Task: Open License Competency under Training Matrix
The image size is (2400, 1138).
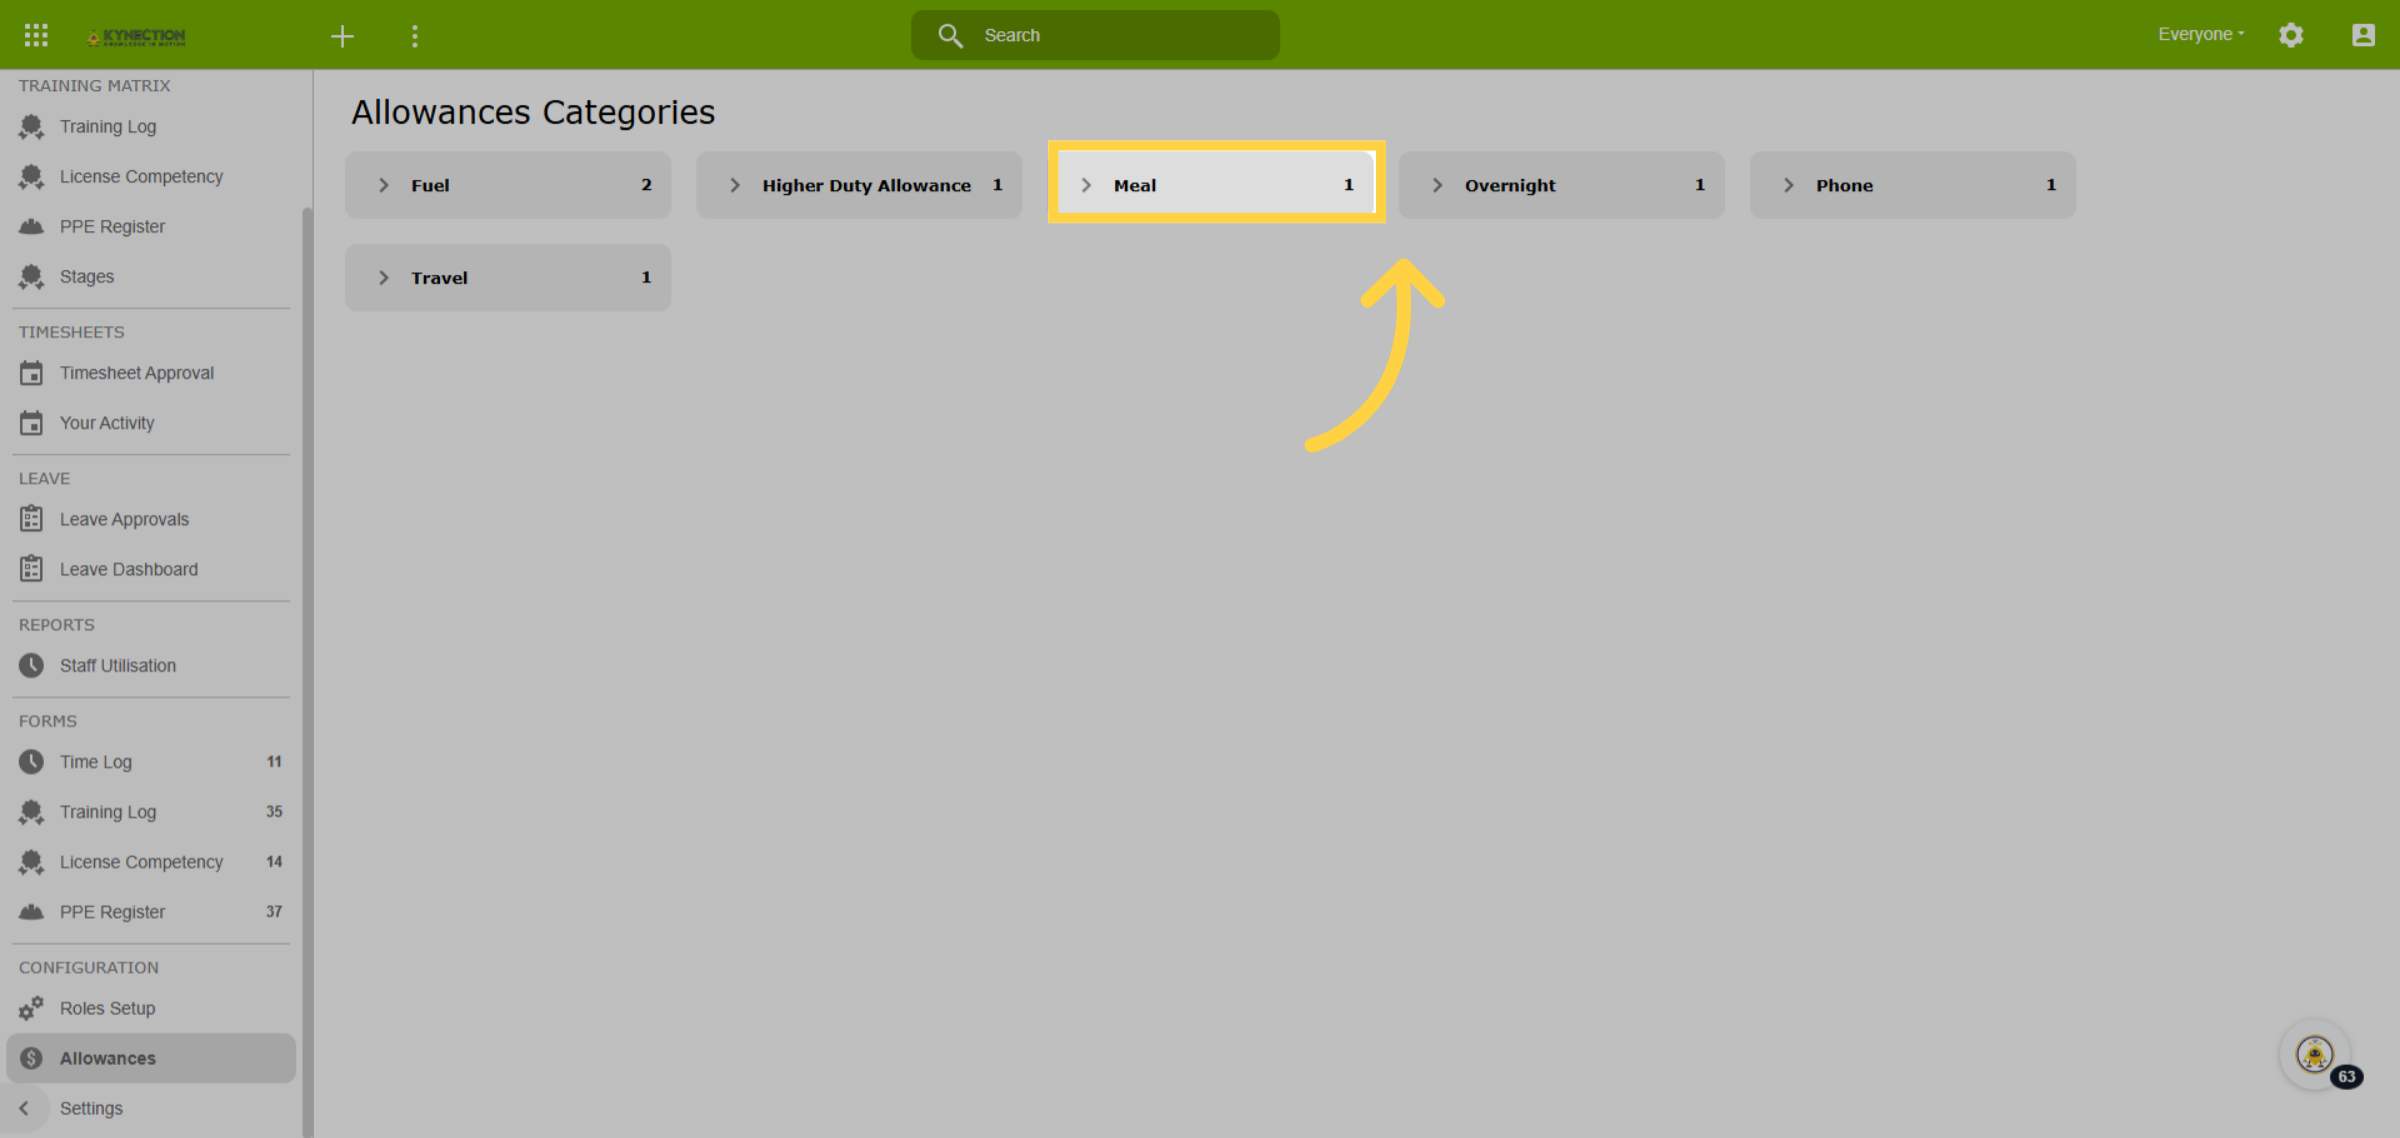Action: click(x=141, y=176)
